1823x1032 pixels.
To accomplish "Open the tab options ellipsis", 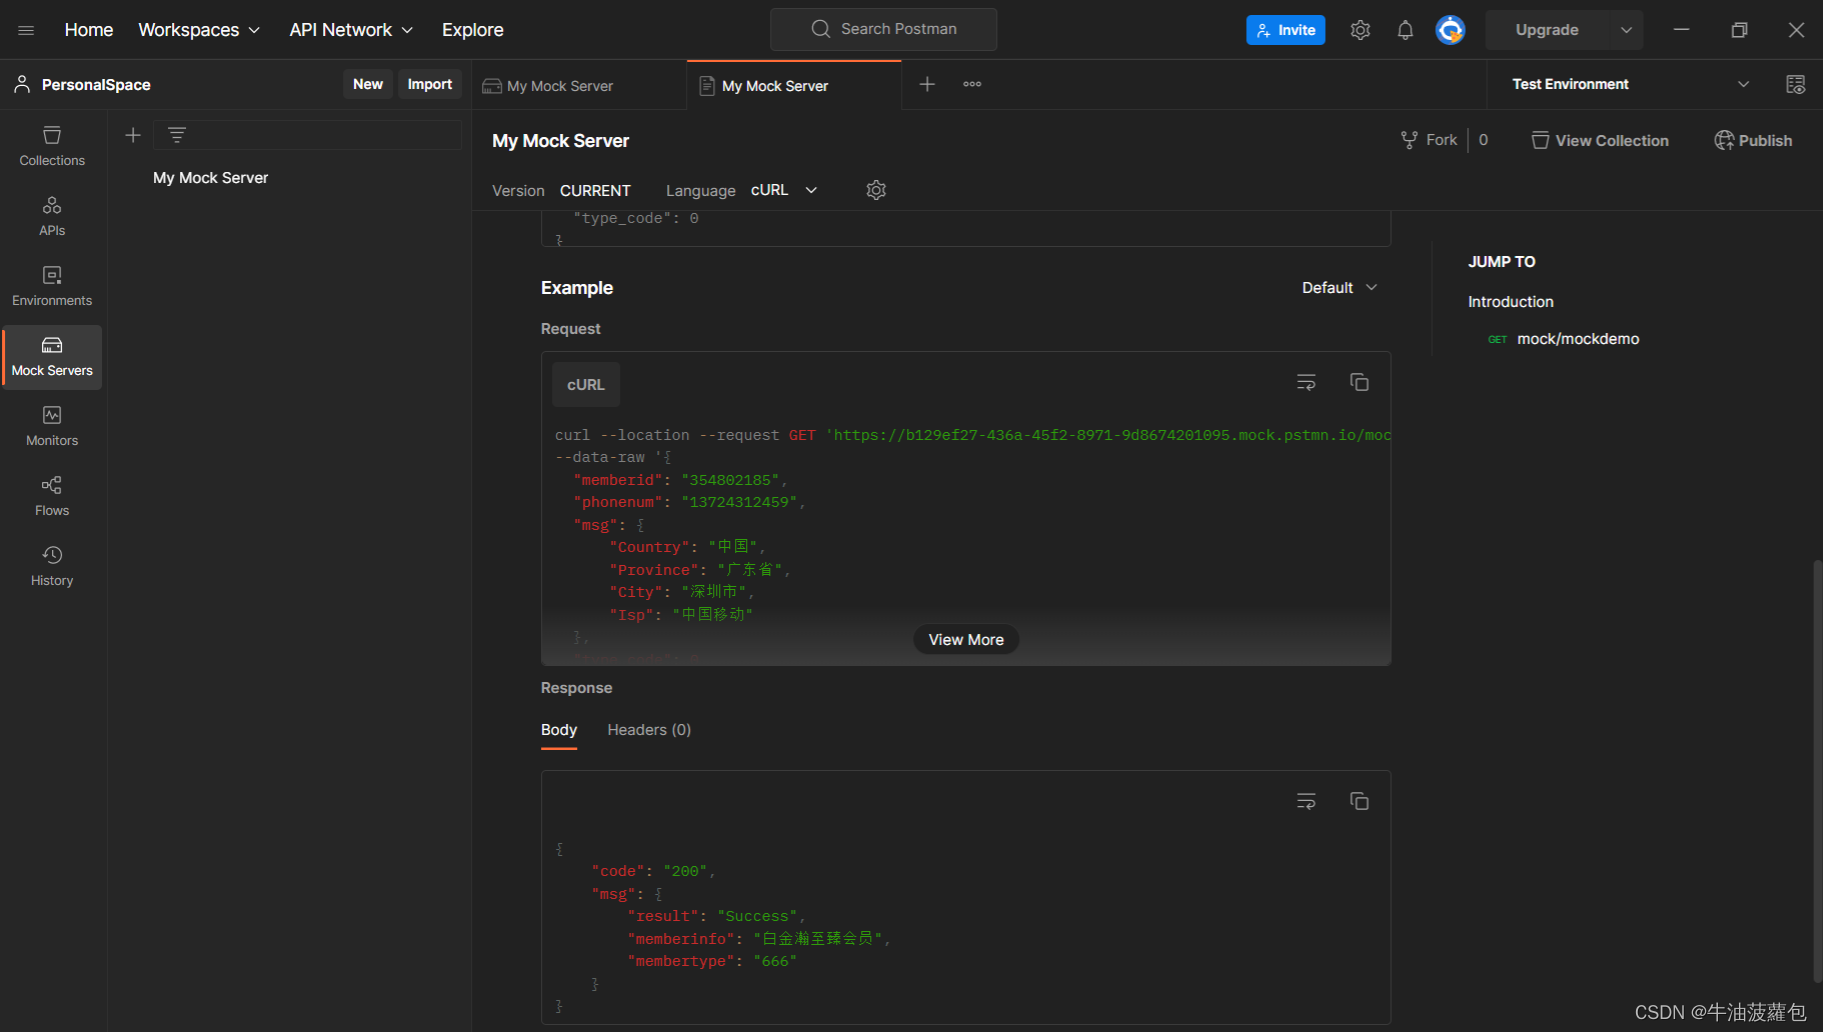I will tap(972, 84).
